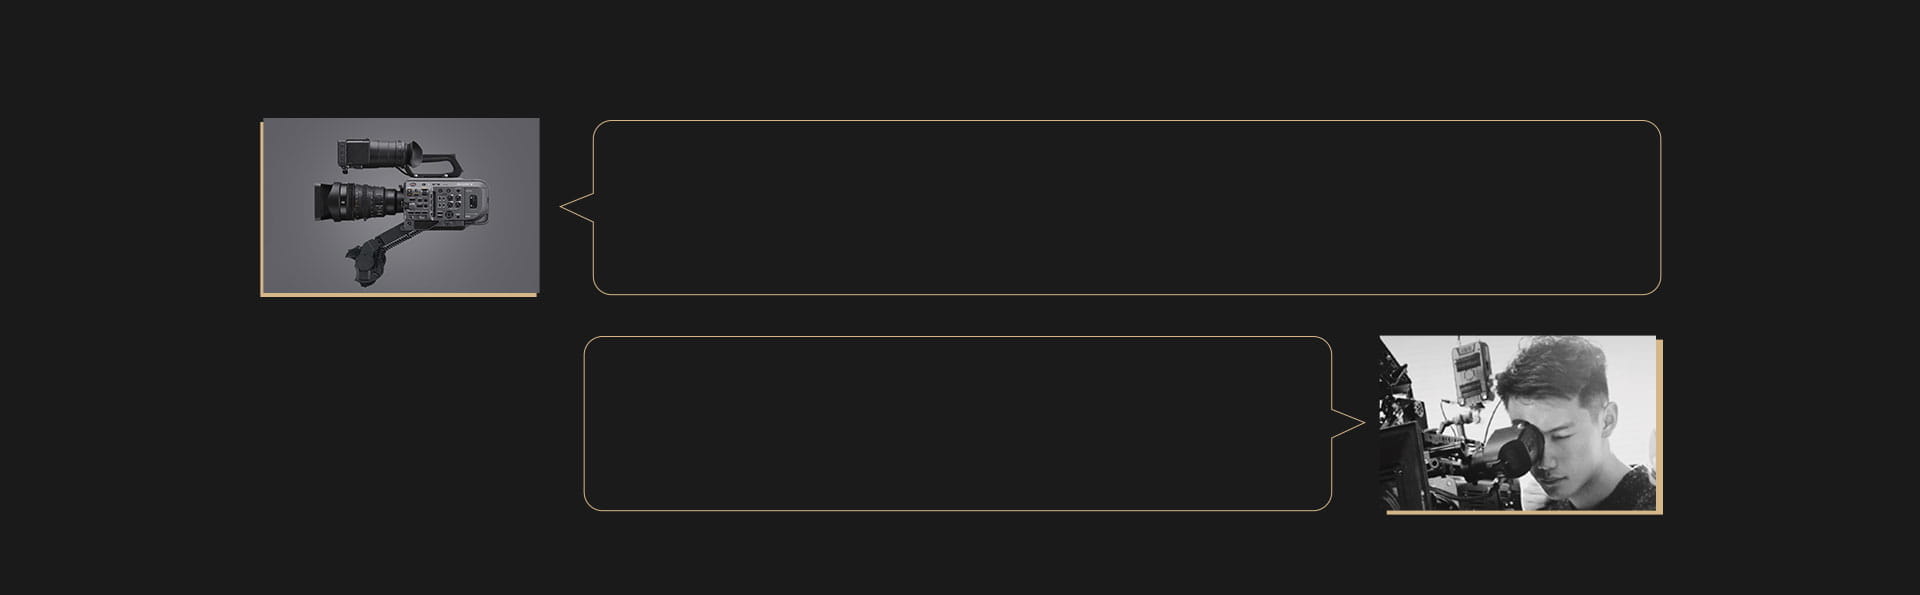Click the Sony cinema camera product image

[x=401, y=205]
